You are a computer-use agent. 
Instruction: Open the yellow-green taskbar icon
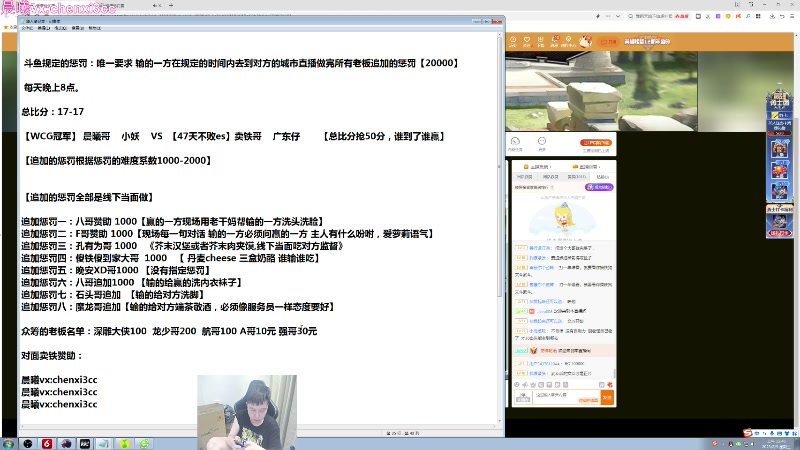124,443
